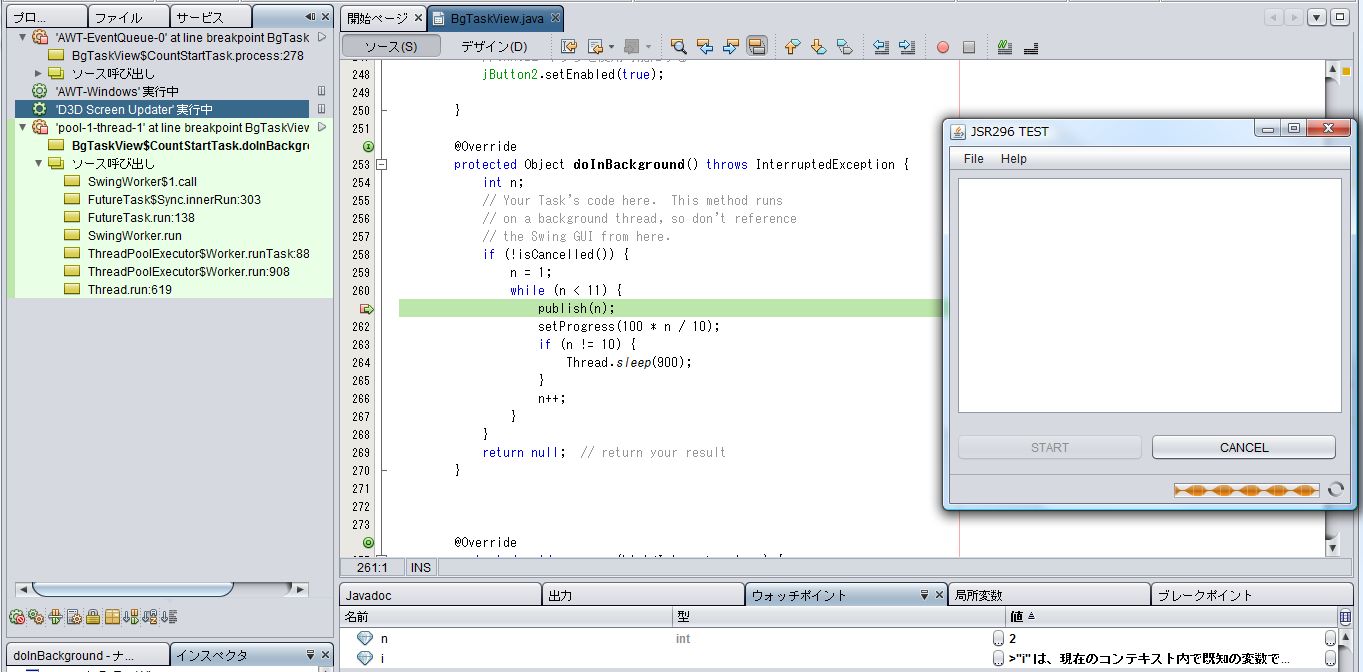Viewport: 1363px width, 672px height.
Task: Select FutureTask.run:138 stack frame
Action: tap(140, 217)
